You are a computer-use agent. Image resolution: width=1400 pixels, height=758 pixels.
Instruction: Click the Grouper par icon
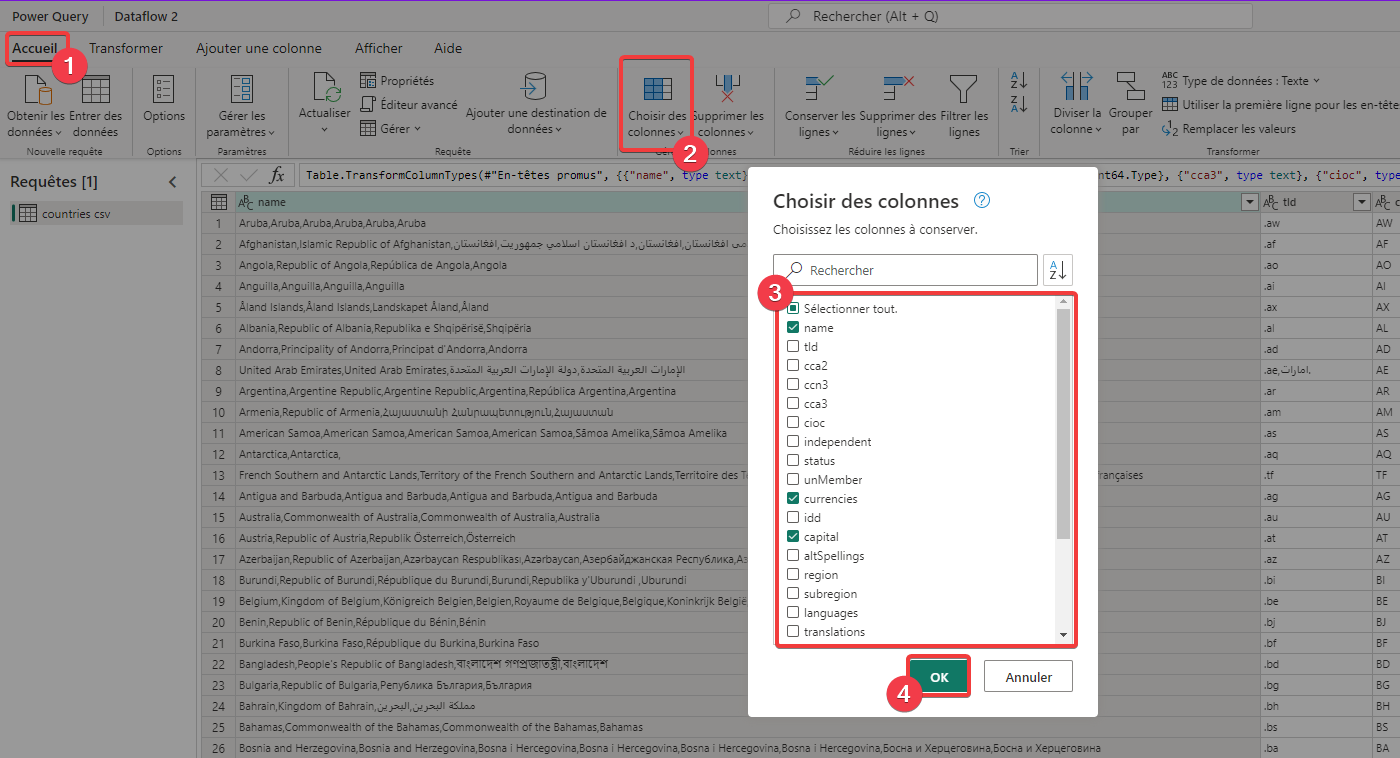(1130, 88)
